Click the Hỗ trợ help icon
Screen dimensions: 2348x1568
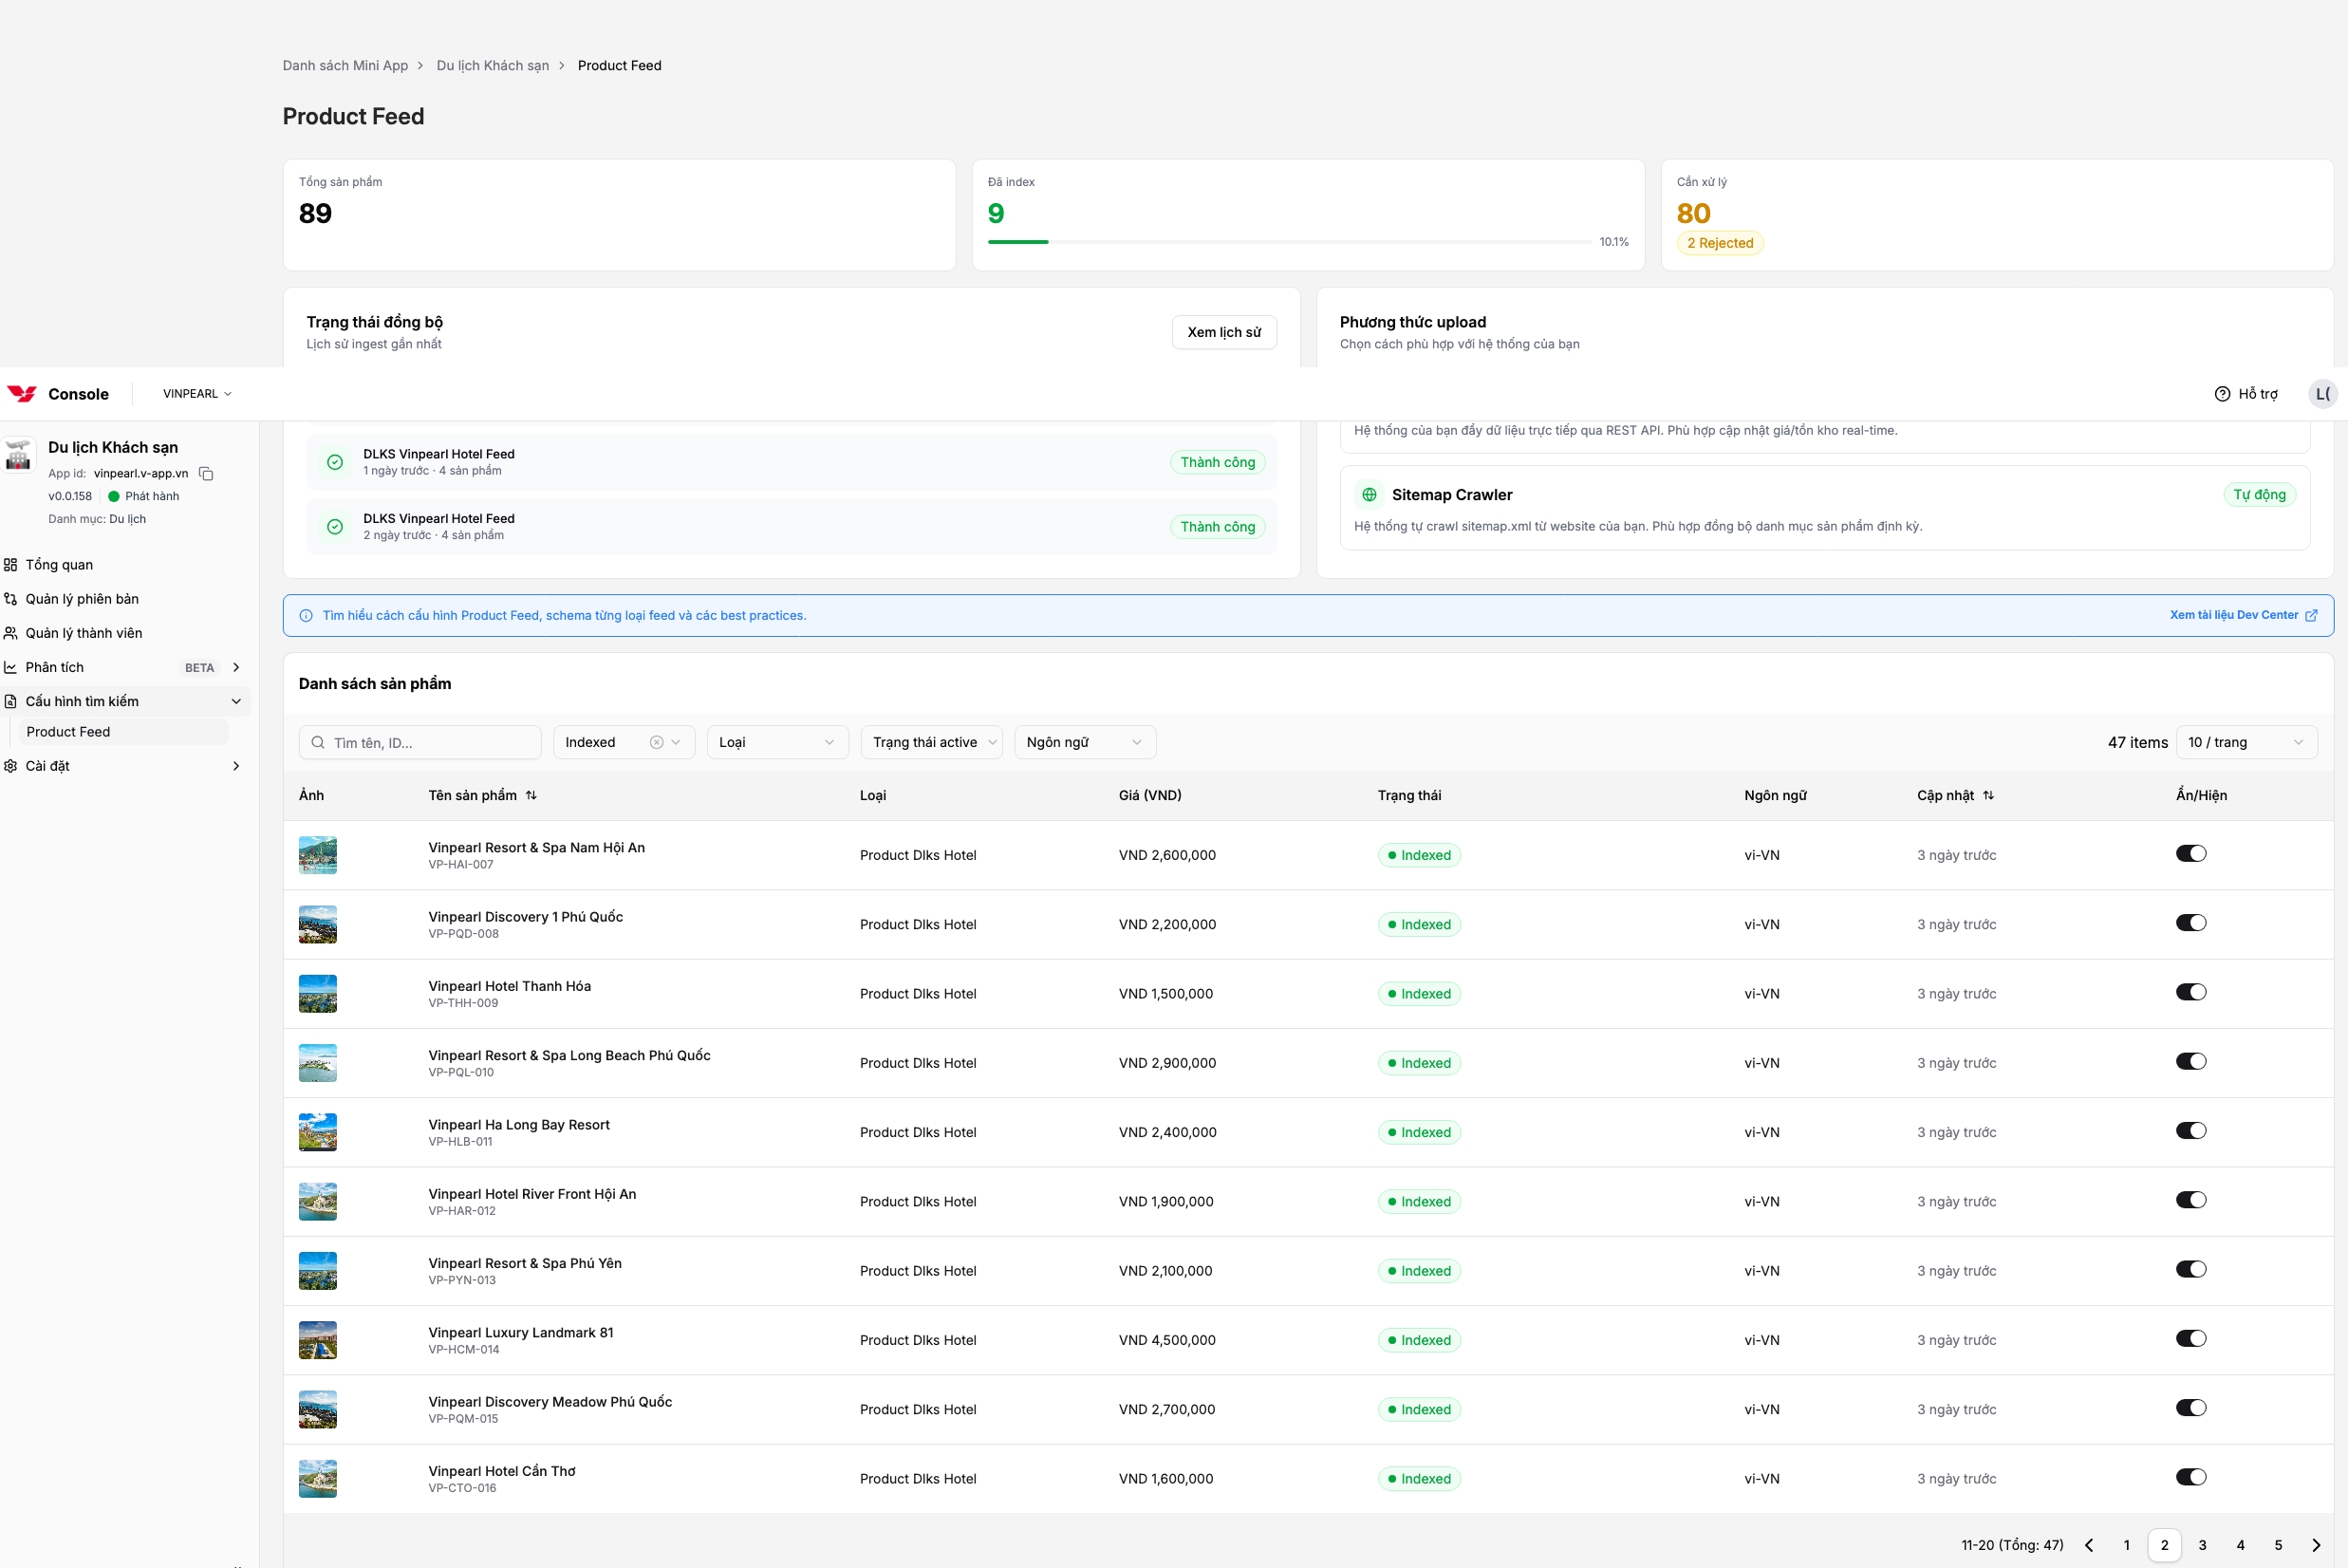(x=2222, y=394)
